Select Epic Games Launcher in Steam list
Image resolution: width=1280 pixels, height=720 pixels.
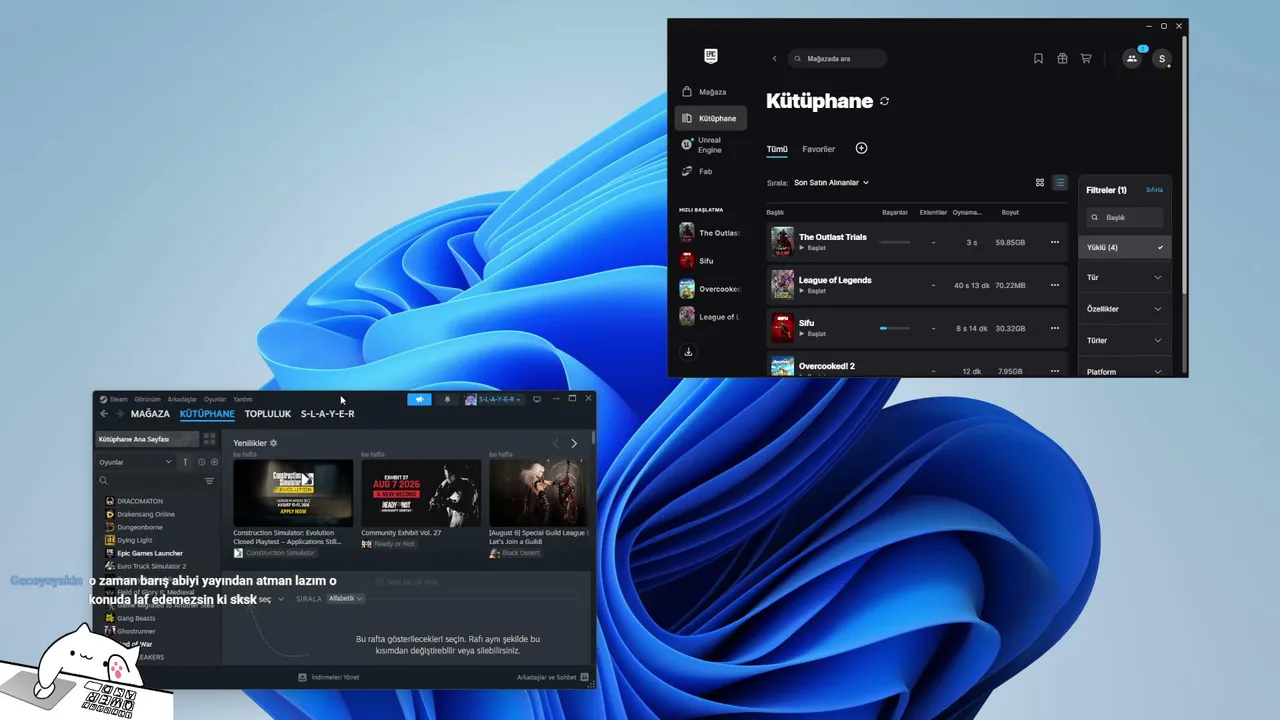click(149, 553)
